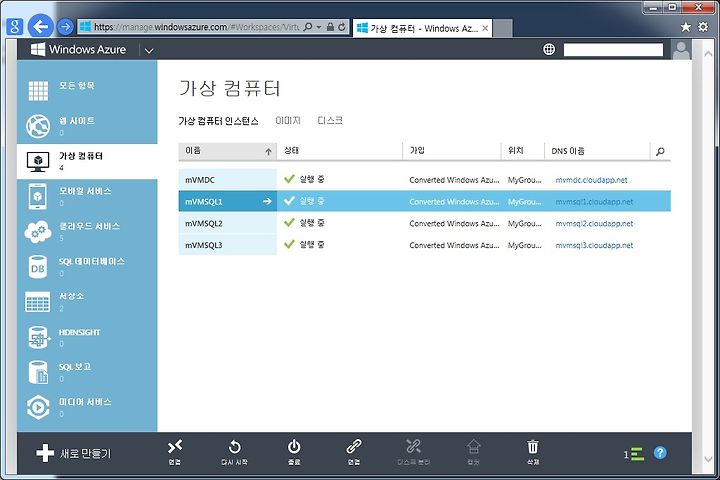Image resolution: width=720 pixels, height=480 pixels.
Task: Switch to the Images tab
Action: point(288,121)
